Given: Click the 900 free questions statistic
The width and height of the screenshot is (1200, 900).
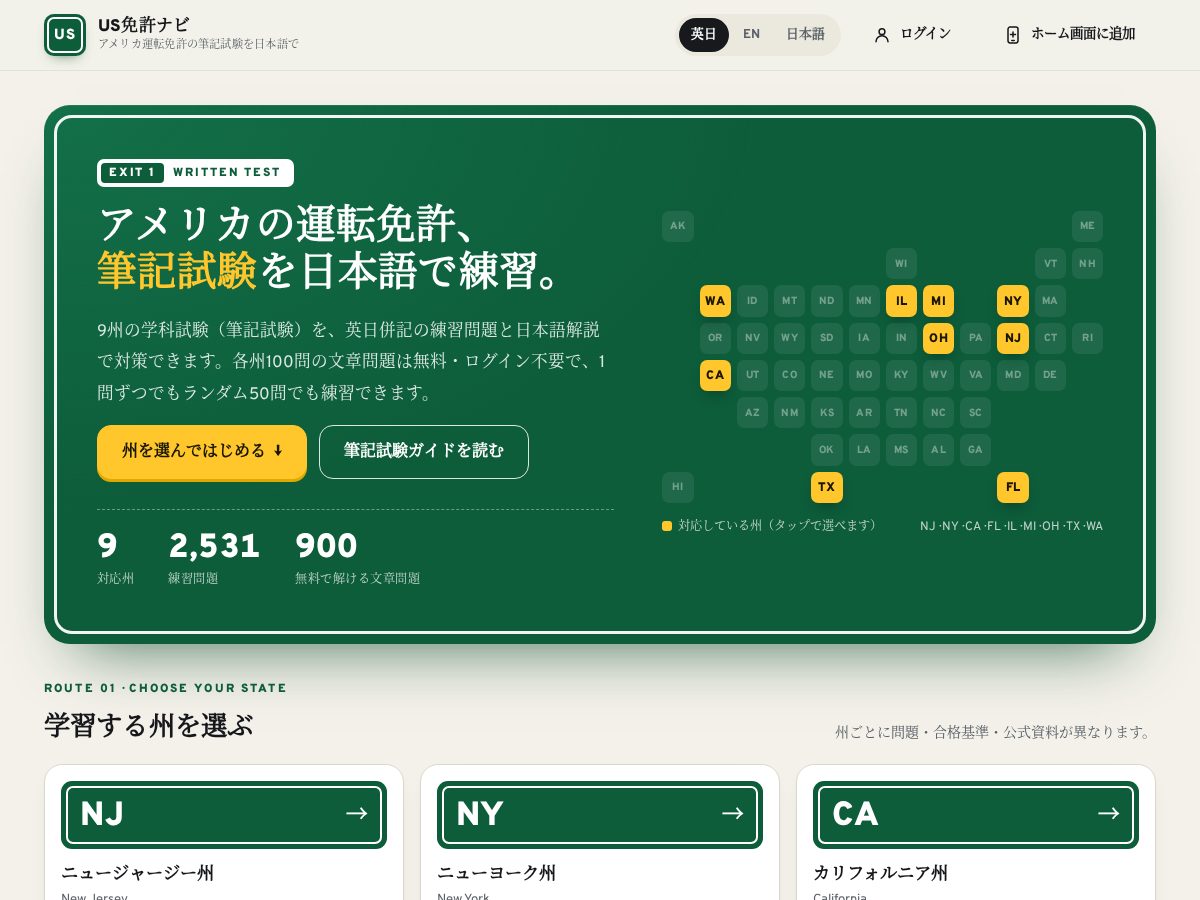Looking at the screenshot, I should [357, 558].
